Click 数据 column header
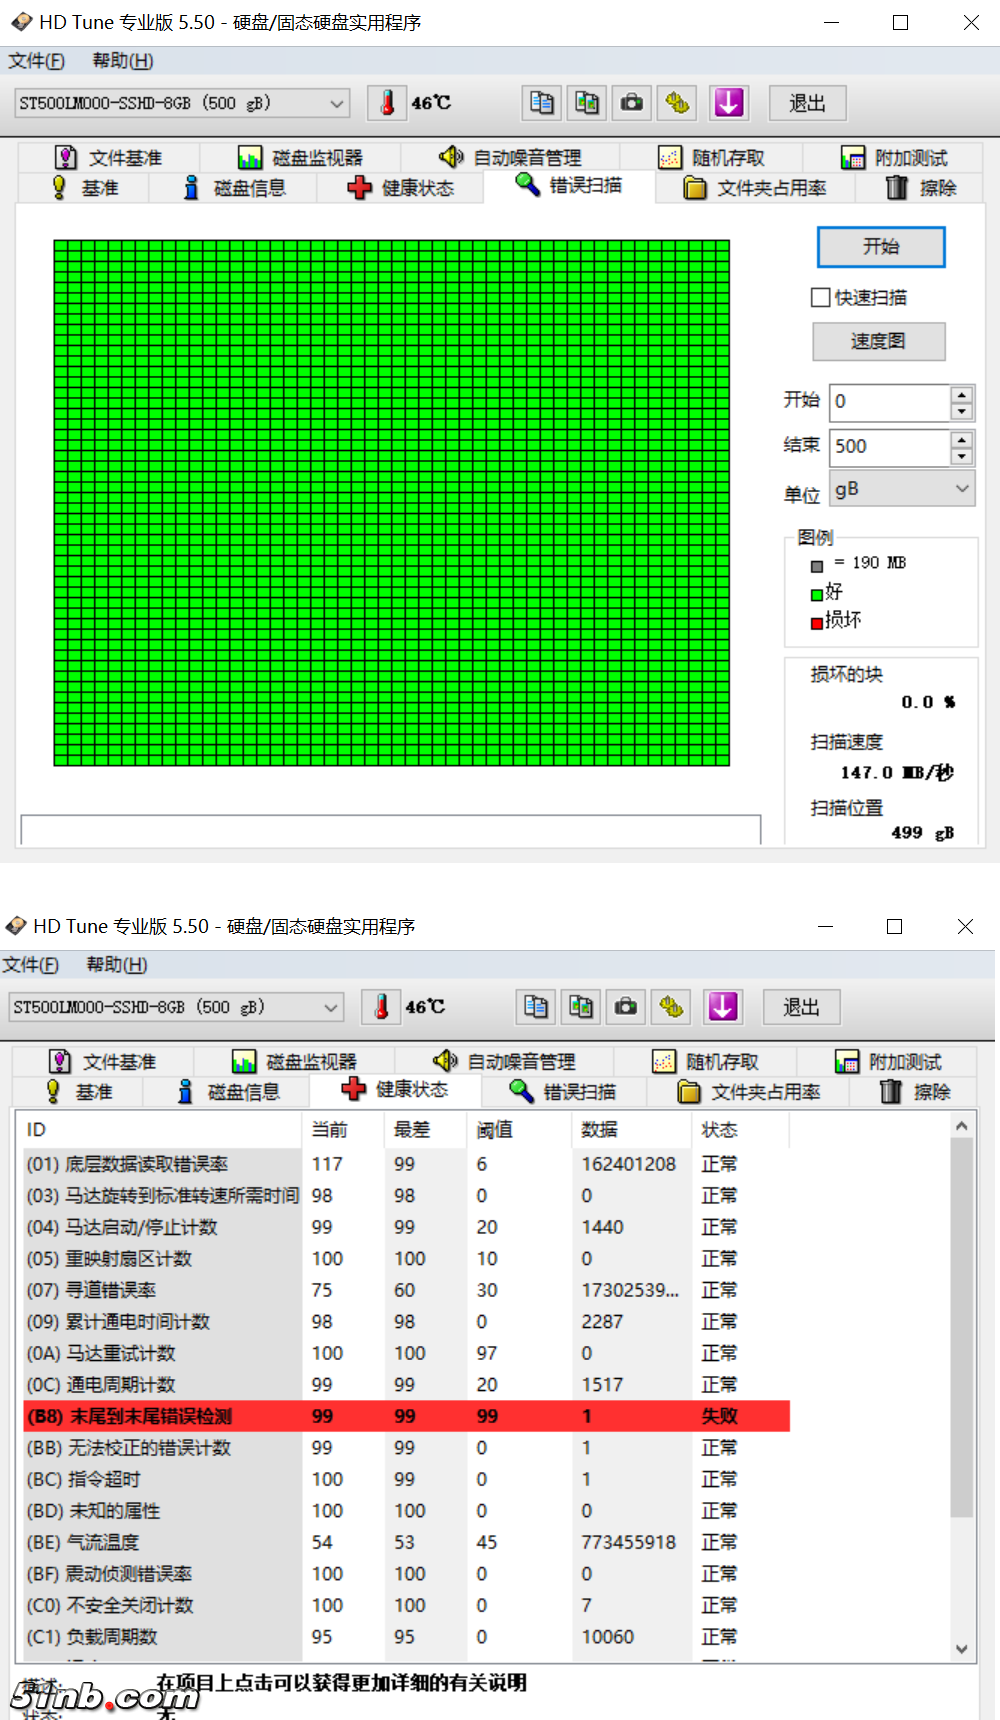This screenshot has height=1720, width=1000. coord(630,1130)
